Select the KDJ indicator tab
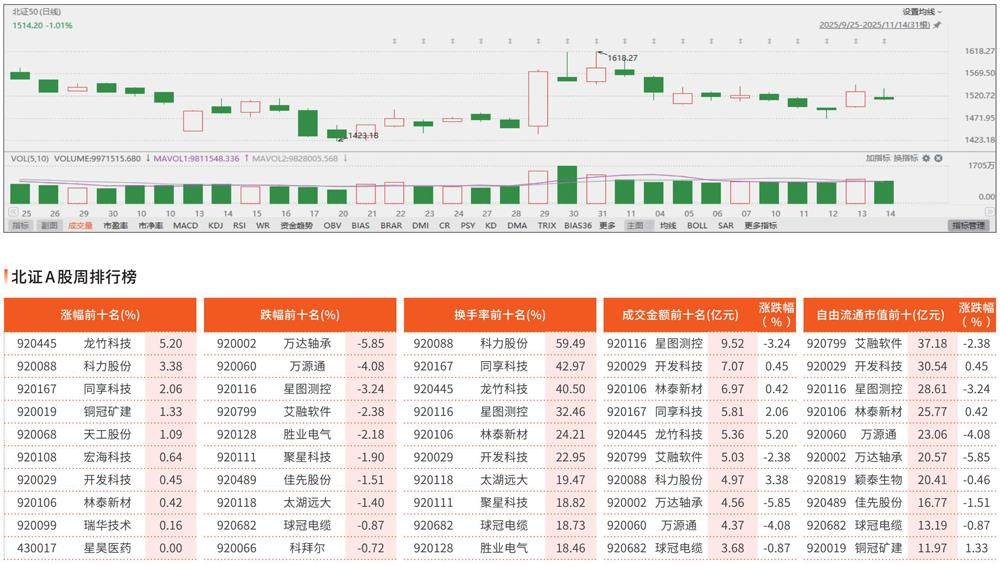The height and width of the screenshot is (567, 1000). 215,226
